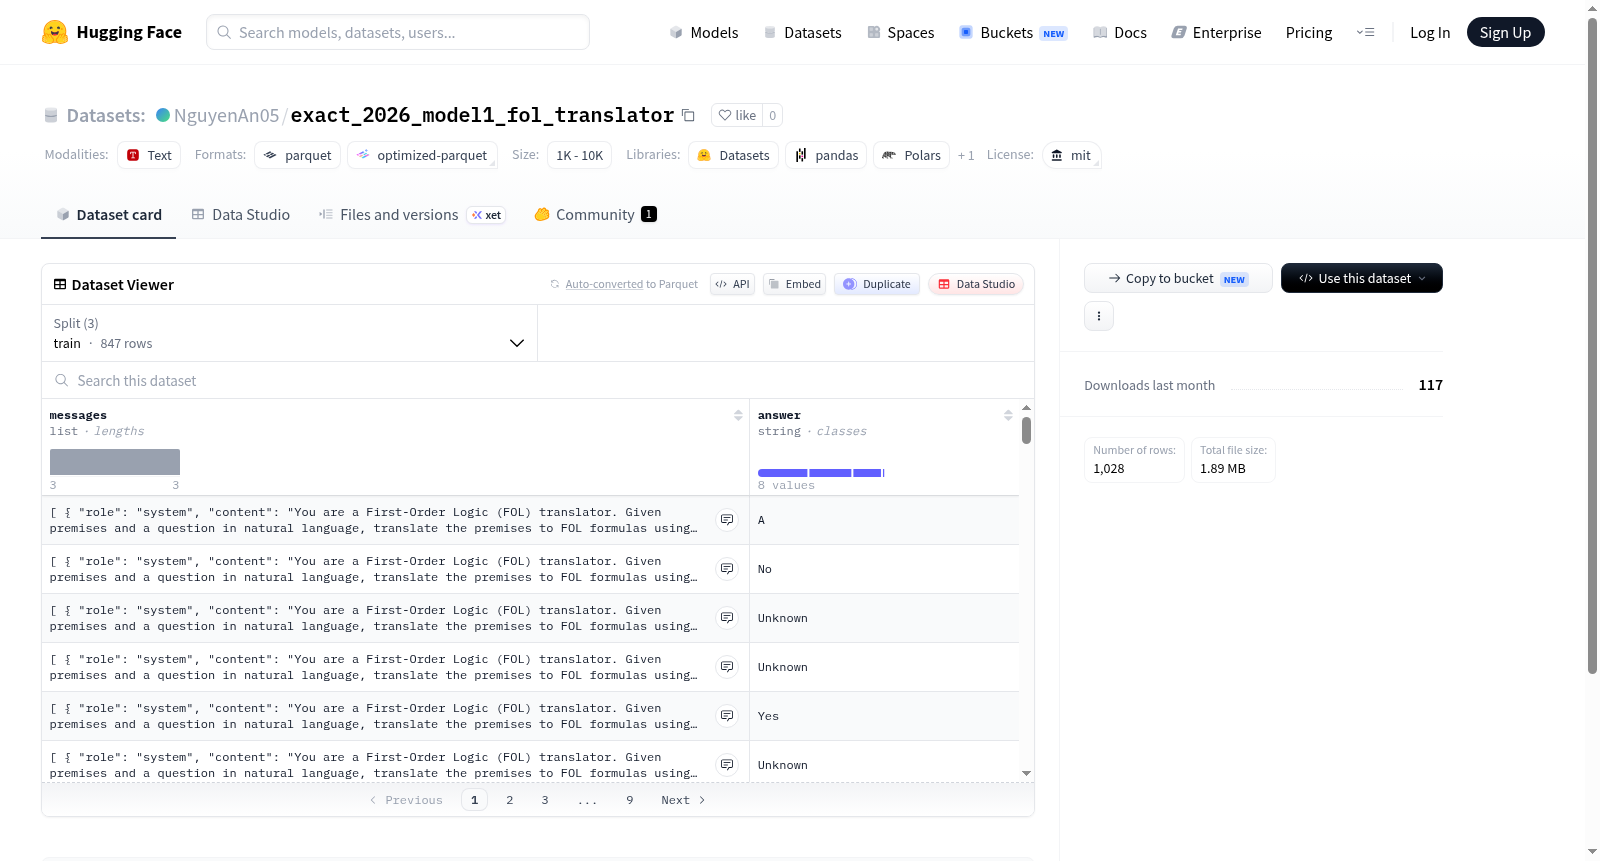Screen dimensions: 1600x861
Task: Focus the Search this dataset field
Action: tap(538, 380)
